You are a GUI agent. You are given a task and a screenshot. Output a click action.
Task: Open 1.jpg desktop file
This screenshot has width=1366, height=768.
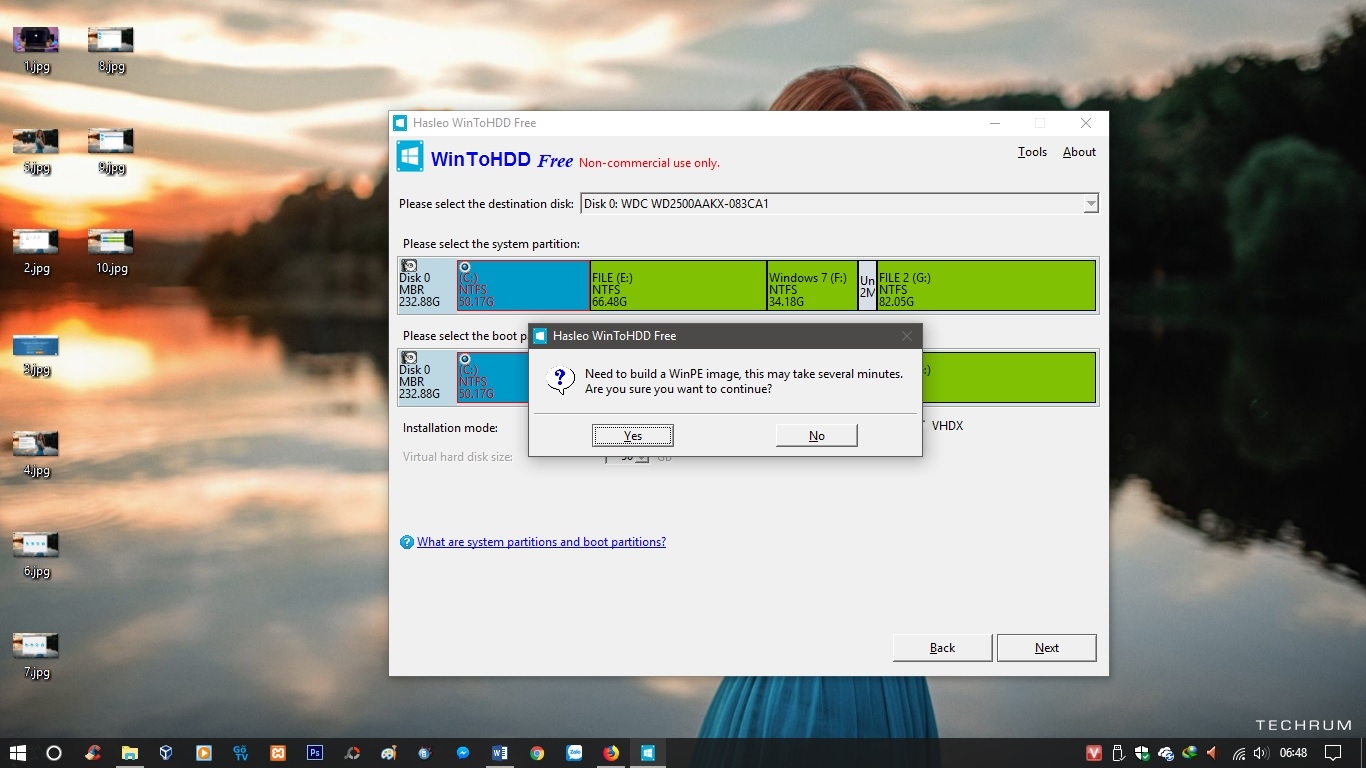click(36, 49)
